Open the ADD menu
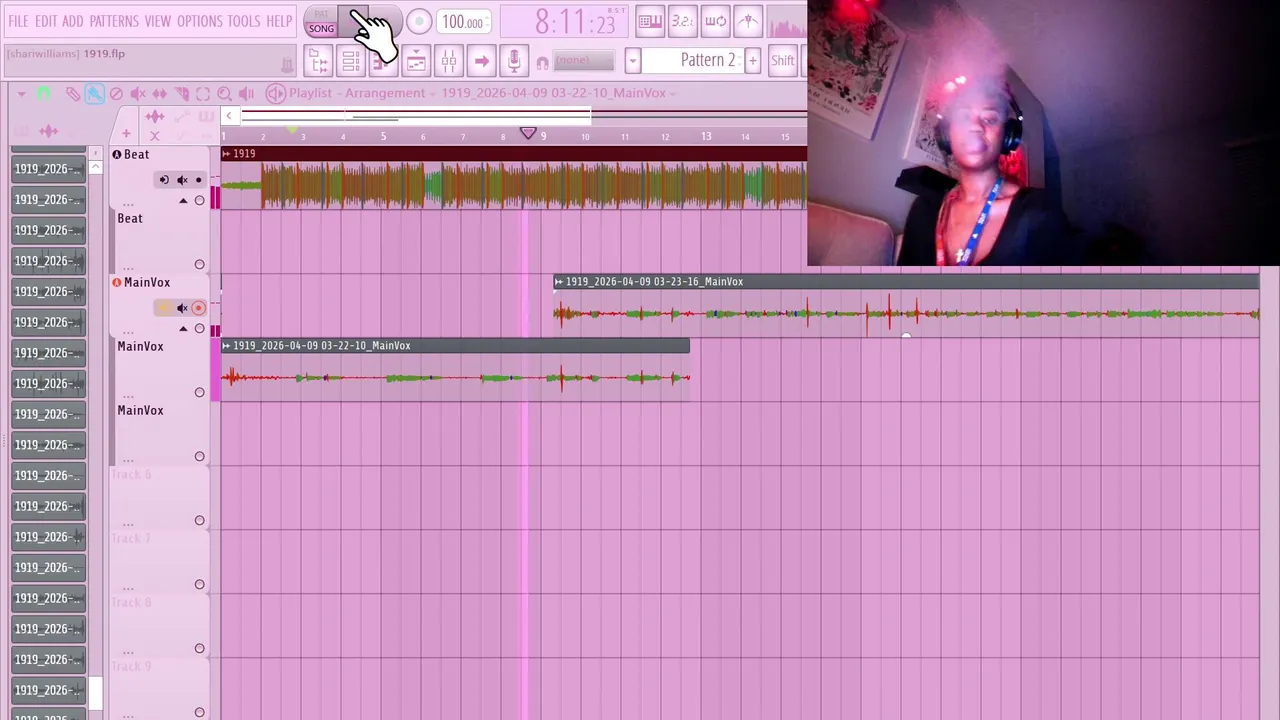 pyautogui.click(x=73, y=21)
